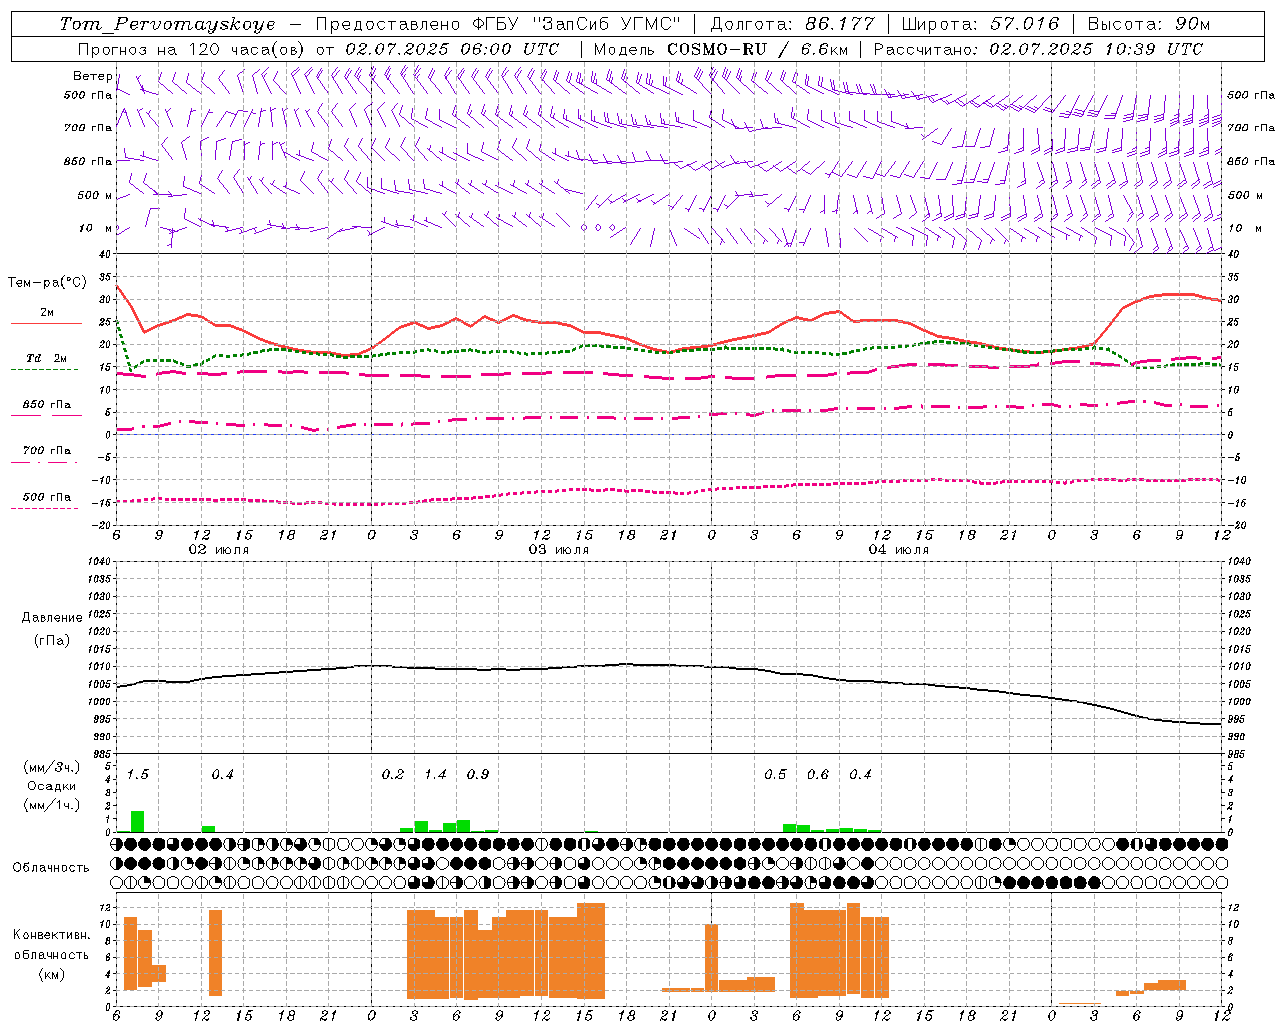Click the 03 июля date label
1280x1024 pixels.
point(559,550)
